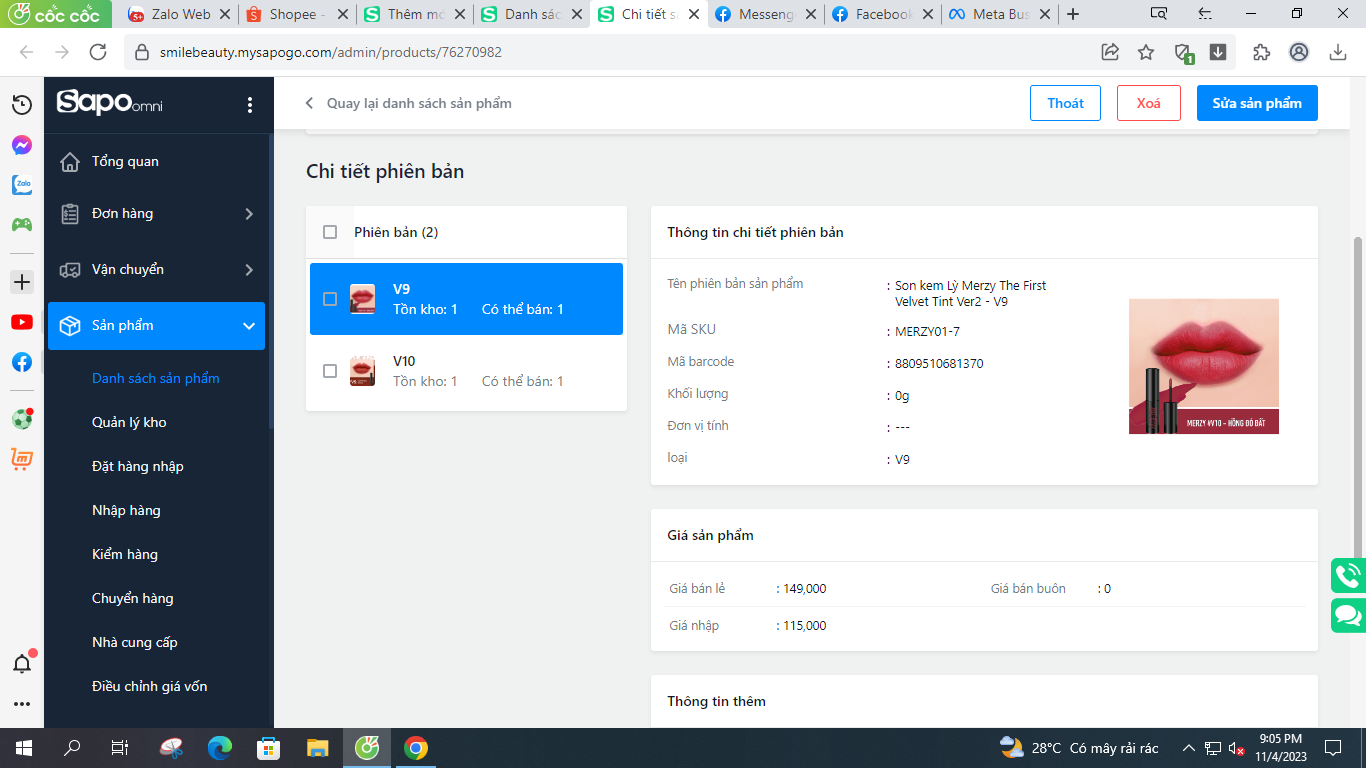Open Cốc Cốc browser logo menu
Image resolution: width=1366 pixels, height=768 pixels.
click(58, 14)
